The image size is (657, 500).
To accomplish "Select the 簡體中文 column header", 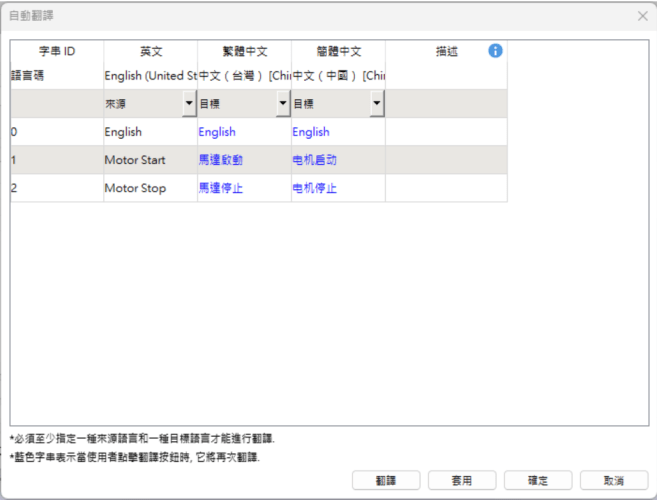I will coord(338,51).
